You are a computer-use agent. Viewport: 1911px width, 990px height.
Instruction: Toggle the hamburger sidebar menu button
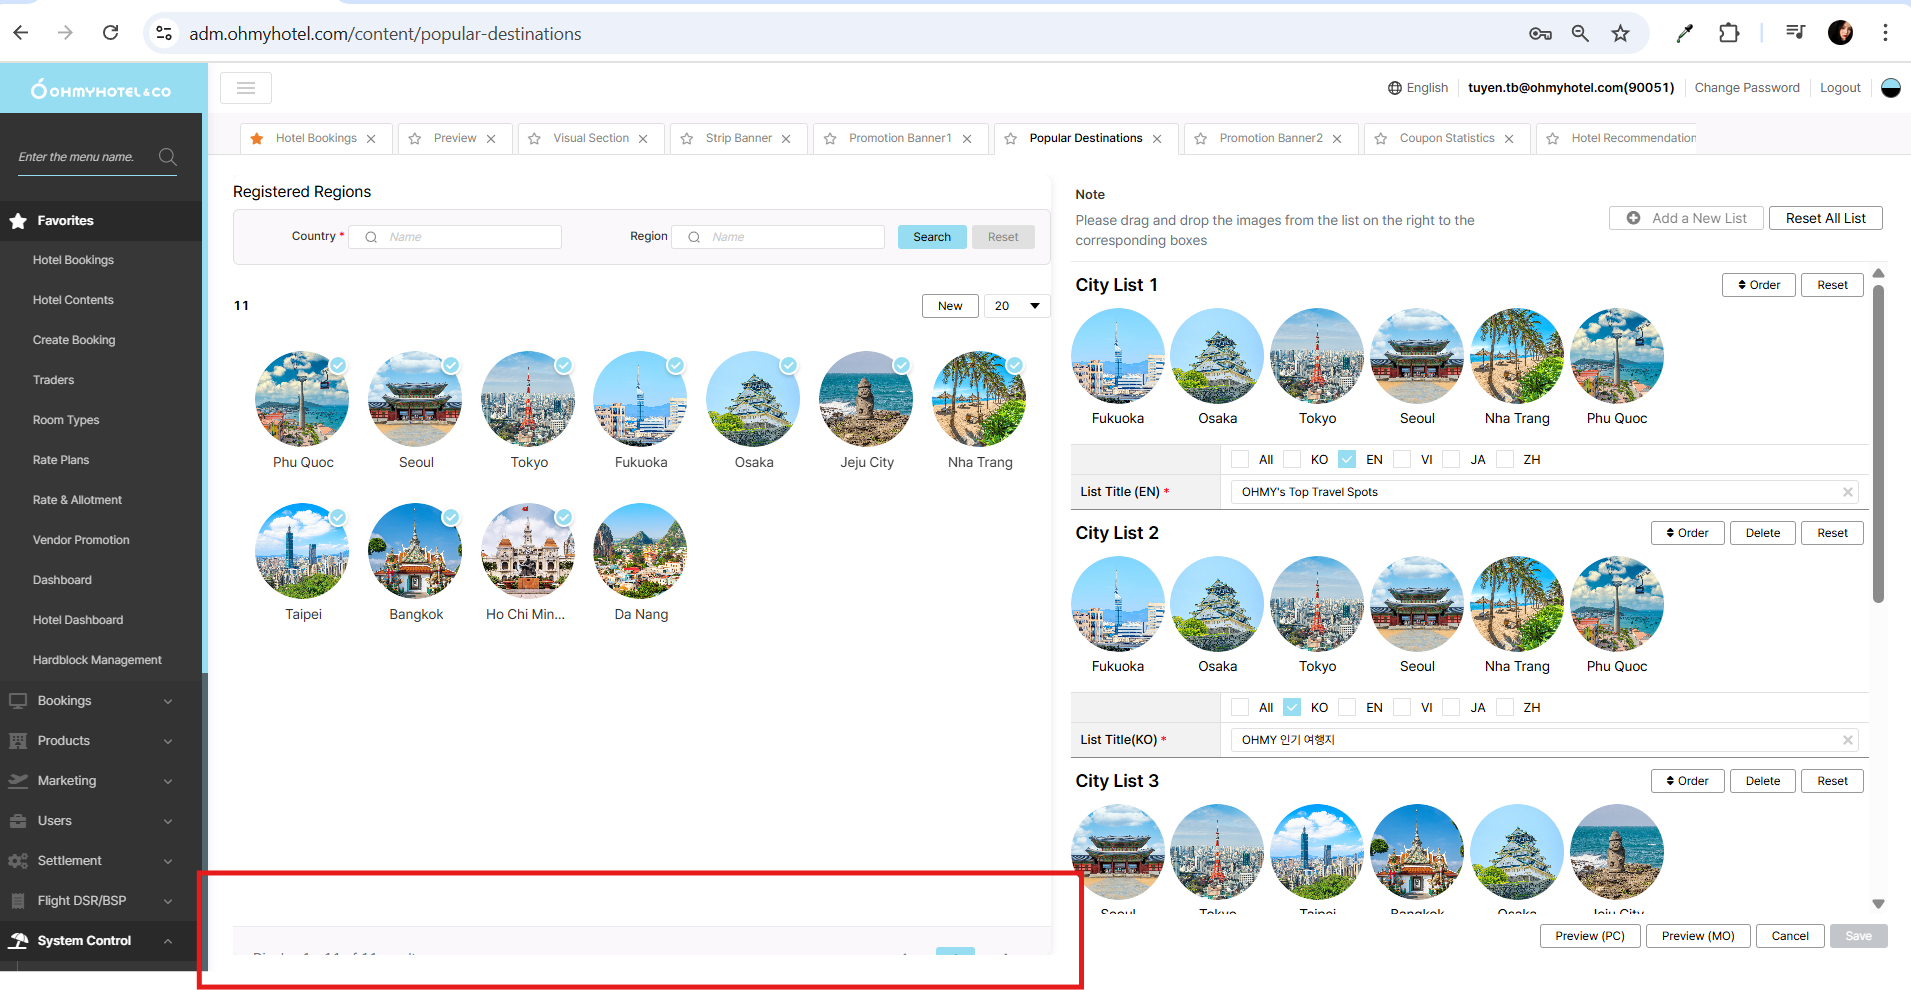coord(246,88)
